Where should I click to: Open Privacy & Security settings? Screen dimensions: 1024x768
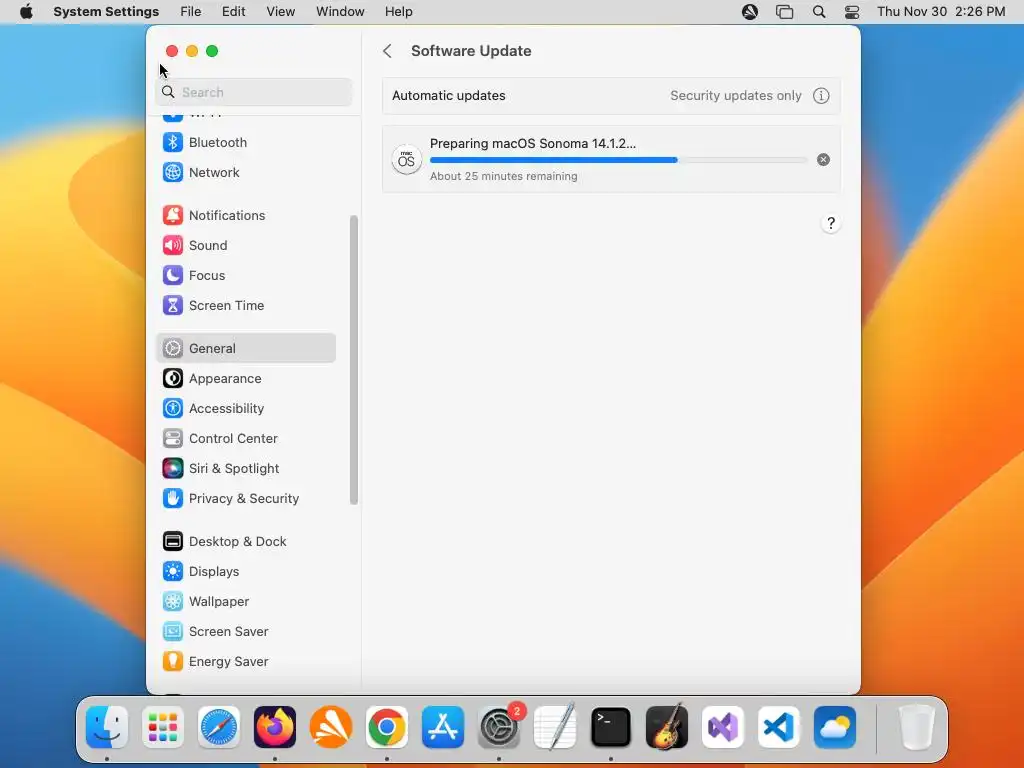(x=246, y=498)
